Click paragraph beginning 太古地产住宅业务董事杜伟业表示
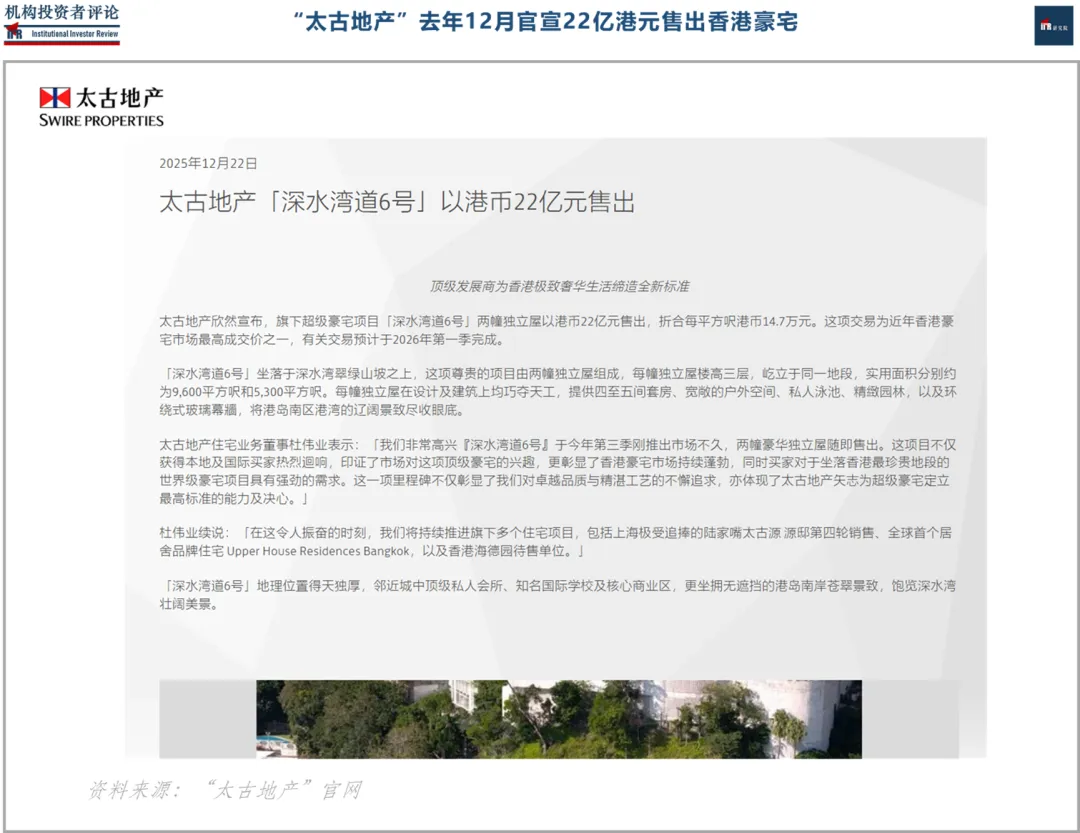Viewport: 1080px width, 833px height. pos(557,471)
